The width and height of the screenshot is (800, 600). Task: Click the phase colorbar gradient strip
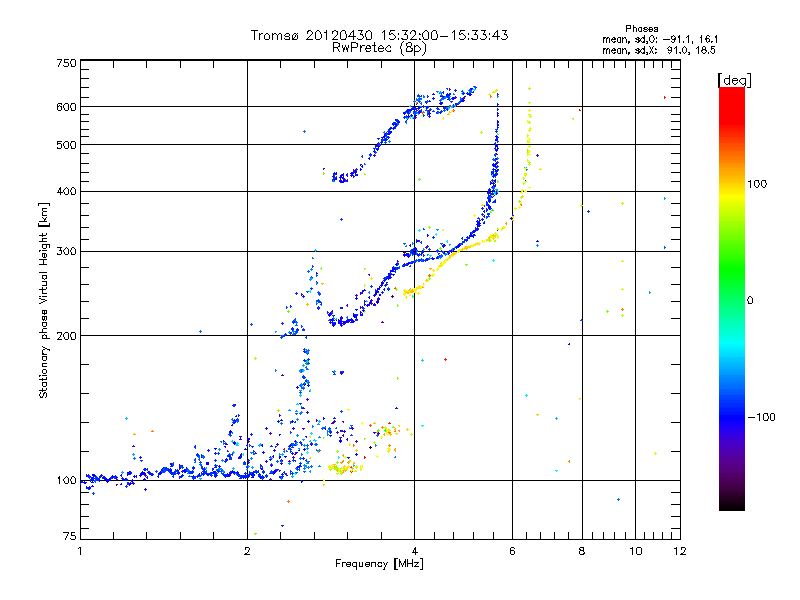[732, 298]
